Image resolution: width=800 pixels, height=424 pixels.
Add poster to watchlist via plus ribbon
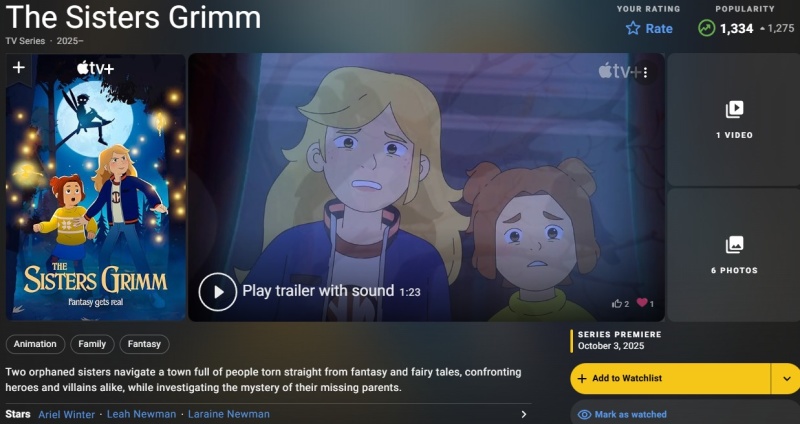tap(19, 67)
